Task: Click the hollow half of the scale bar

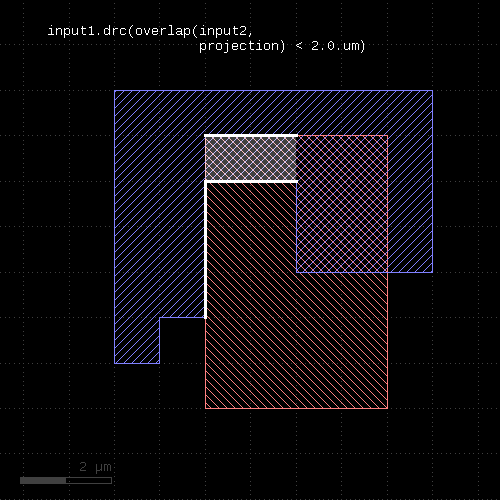Action: tap(89, 480)
